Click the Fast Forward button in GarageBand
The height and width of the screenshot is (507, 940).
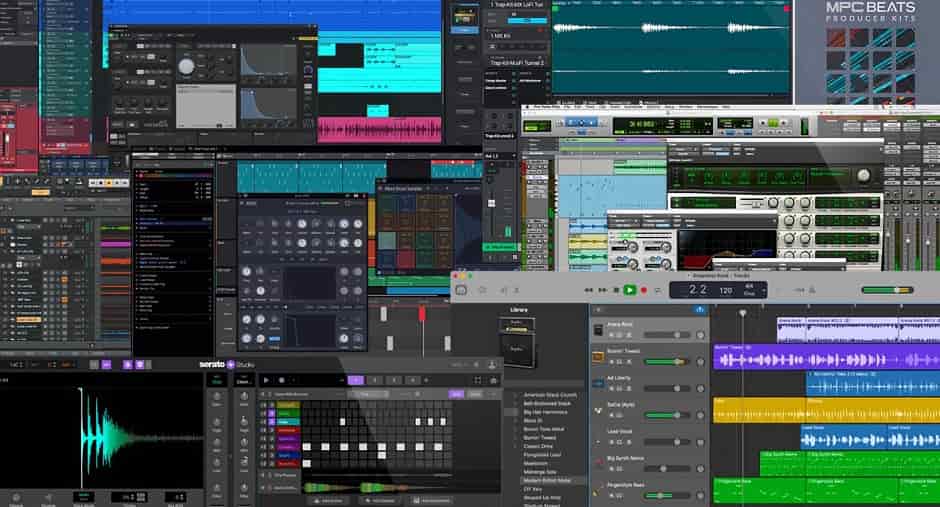coord(602,290)
